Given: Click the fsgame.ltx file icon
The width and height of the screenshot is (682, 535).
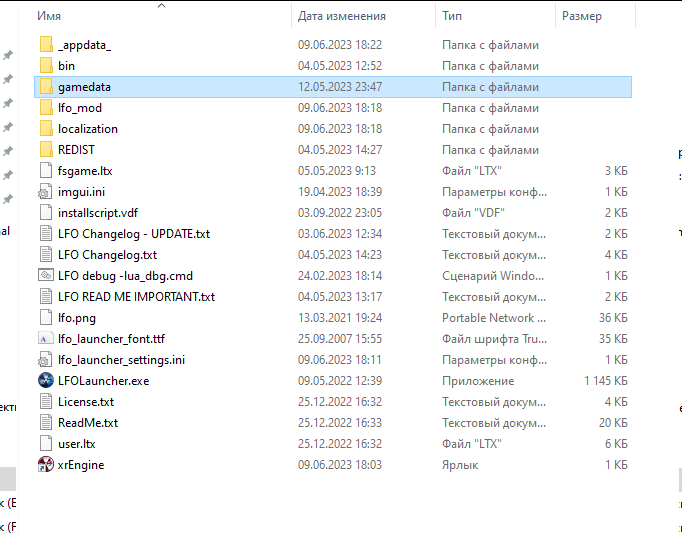Looking at the screenshot, I should tap(46, 171).
